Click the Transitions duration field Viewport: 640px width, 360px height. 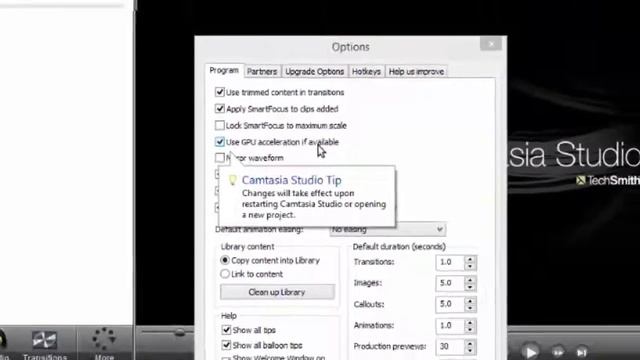tap(450, 262)
